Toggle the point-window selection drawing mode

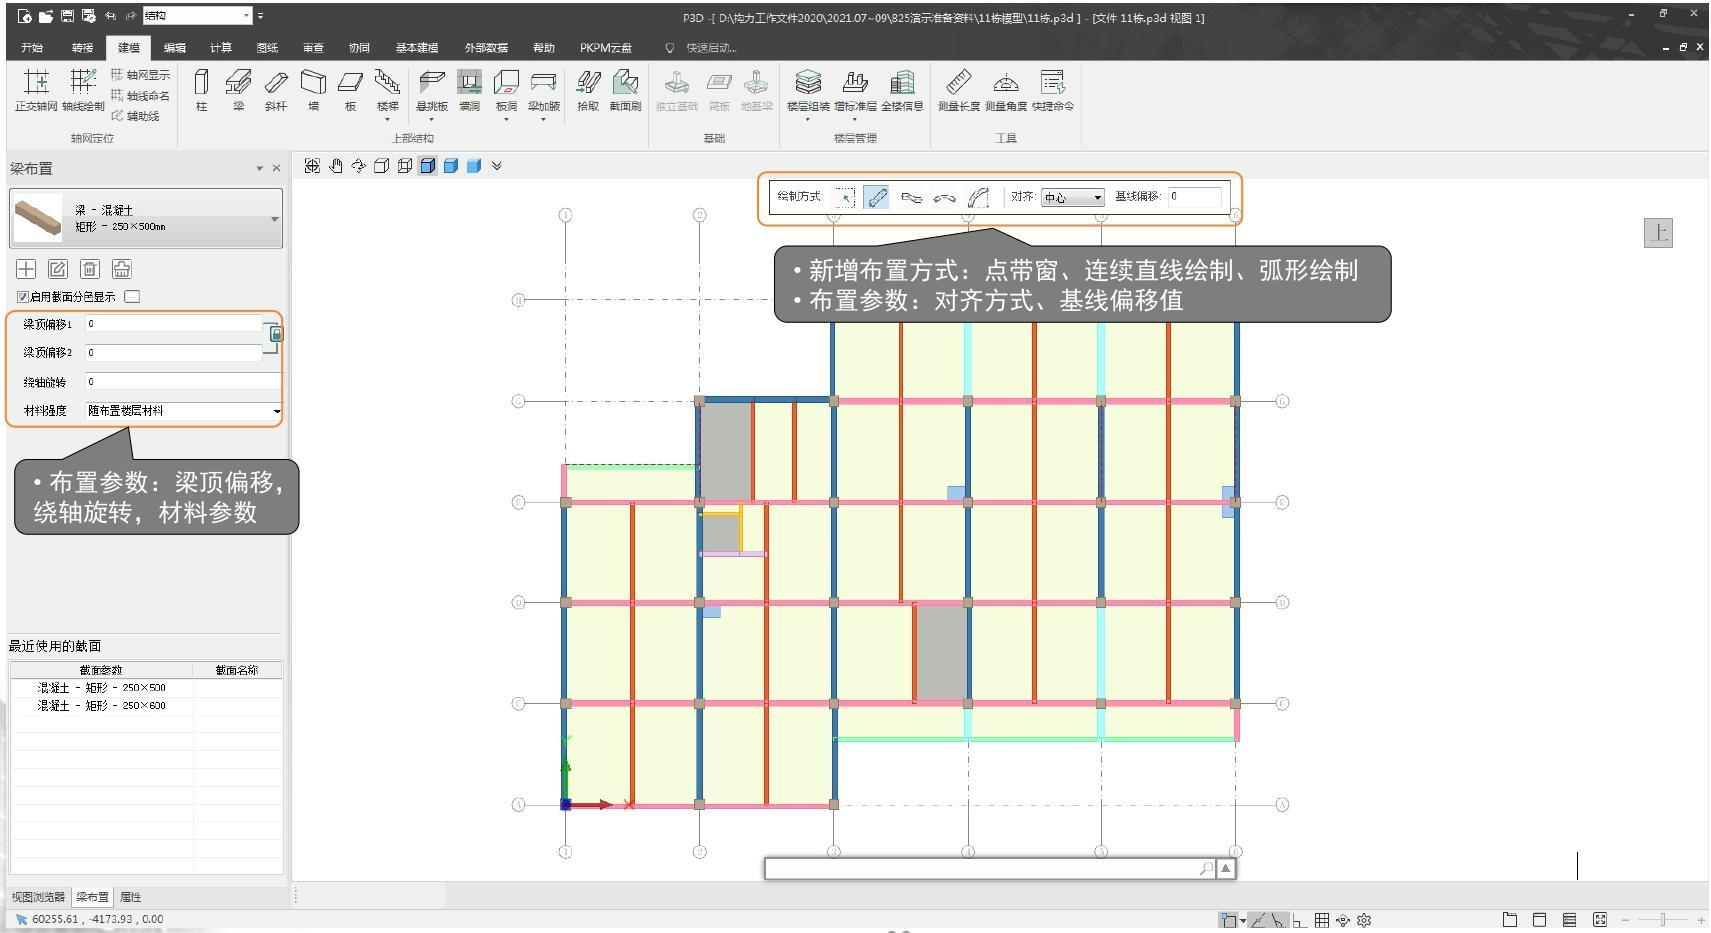tap(845, 198)
